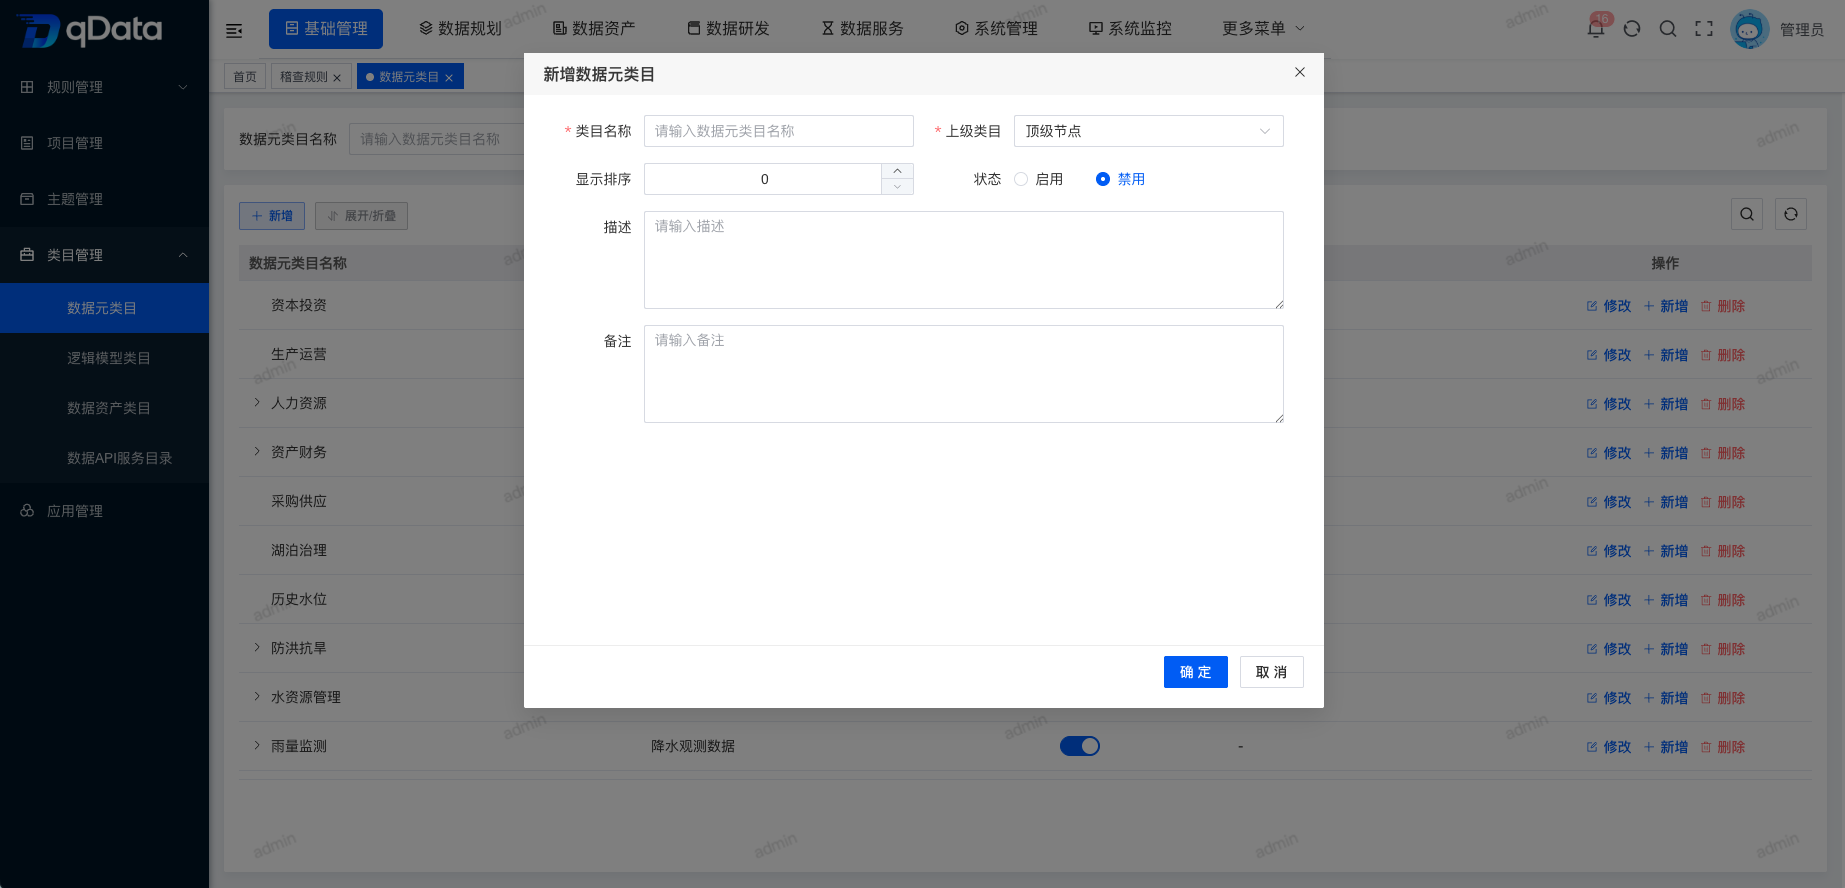
Task: Click 修改 for the 水资源管理 row
Action: pos(1609,698)
